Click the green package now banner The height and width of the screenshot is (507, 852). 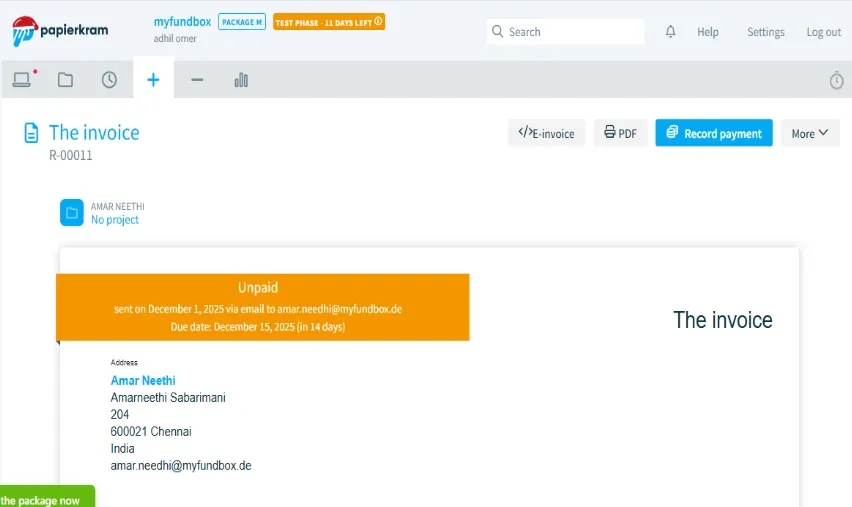pyautogui.click(x=47, y=497)
